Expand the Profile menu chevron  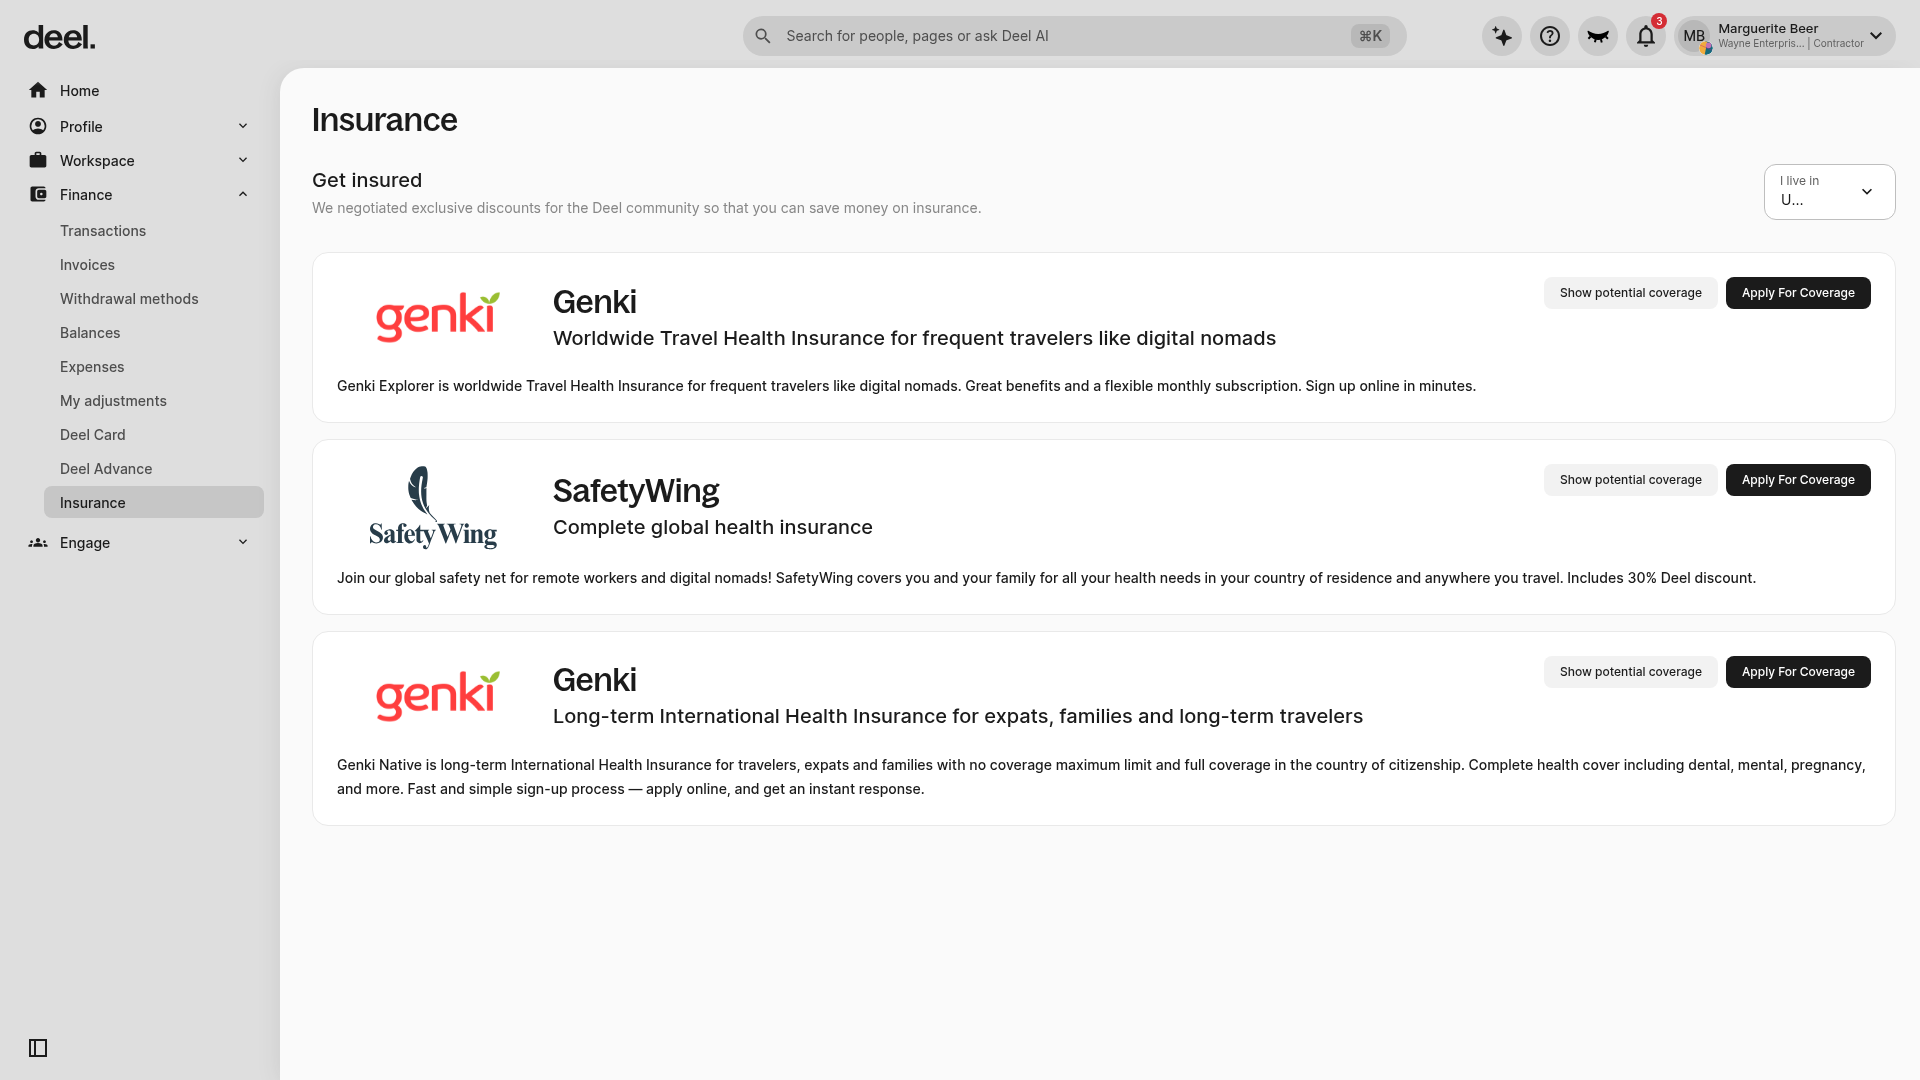(243, 126)
